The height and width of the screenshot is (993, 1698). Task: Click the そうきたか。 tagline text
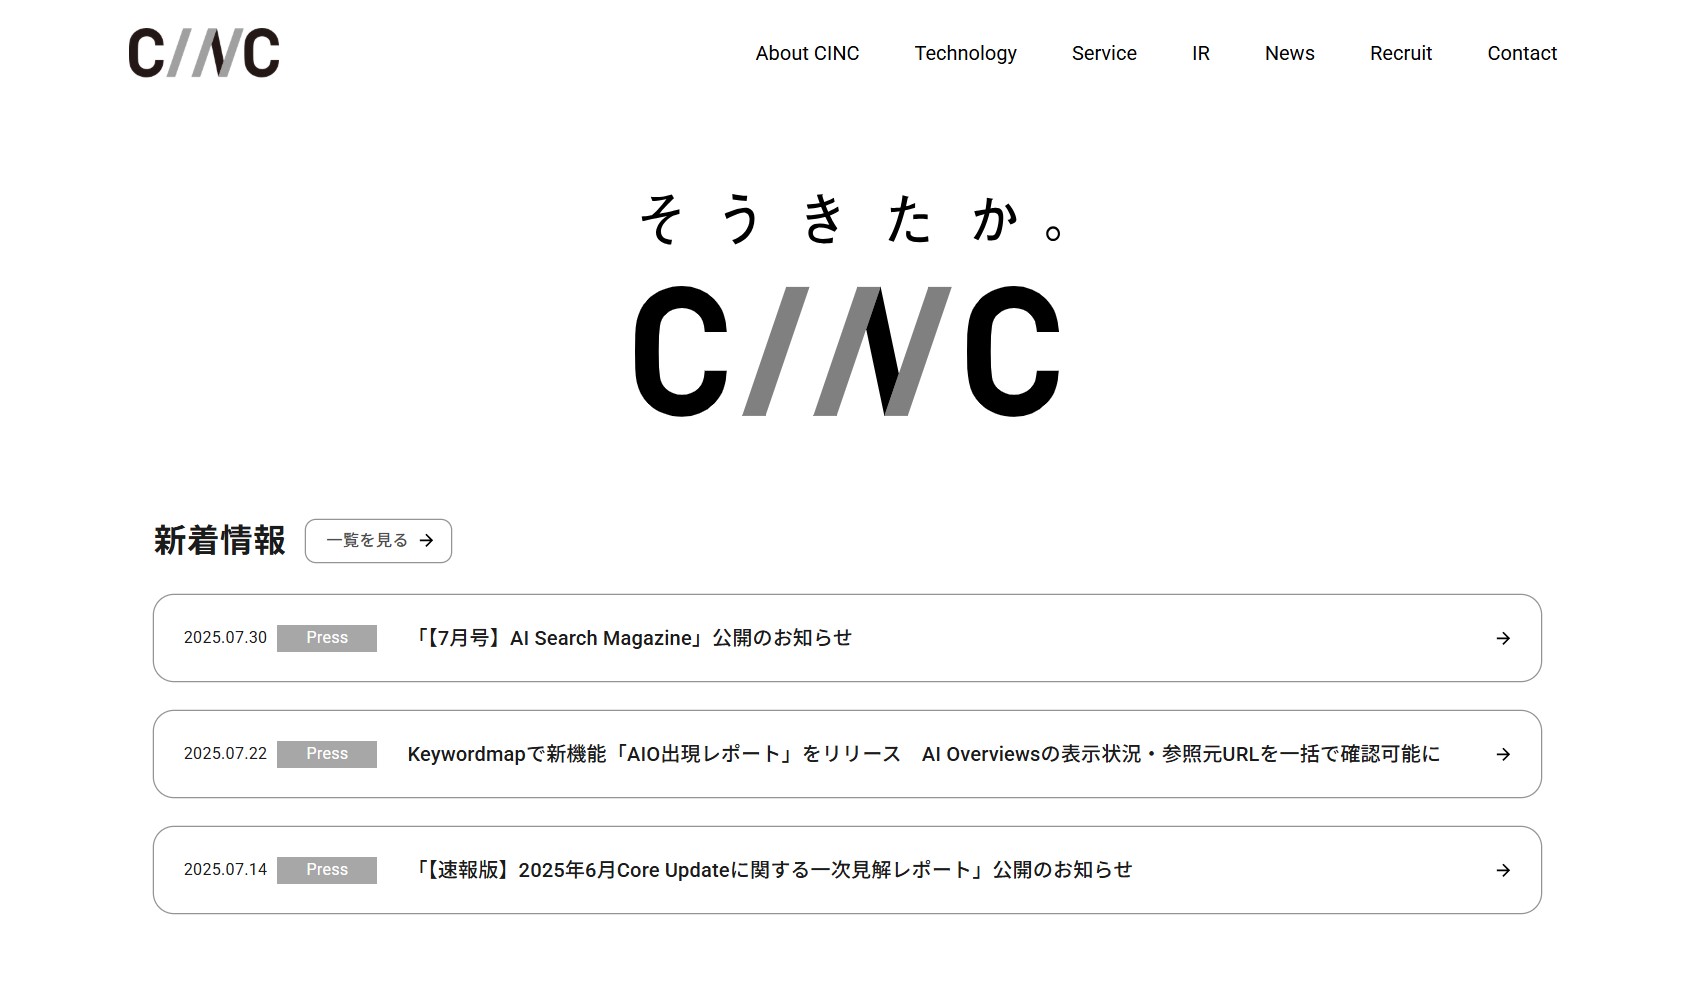[x=852, y=219]
